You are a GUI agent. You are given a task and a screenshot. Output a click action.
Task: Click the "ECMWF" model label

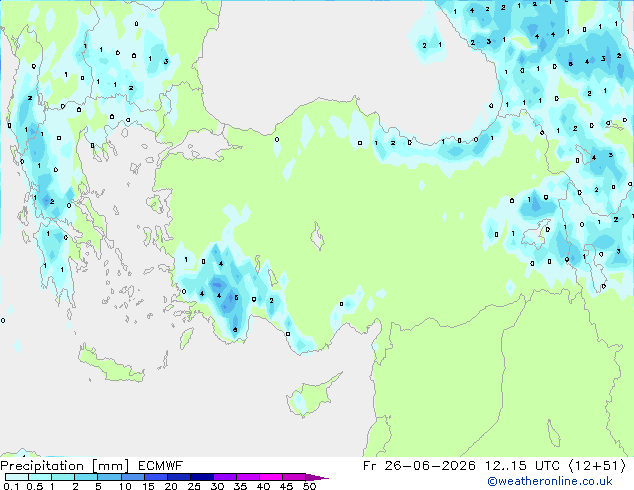(161, 466)
